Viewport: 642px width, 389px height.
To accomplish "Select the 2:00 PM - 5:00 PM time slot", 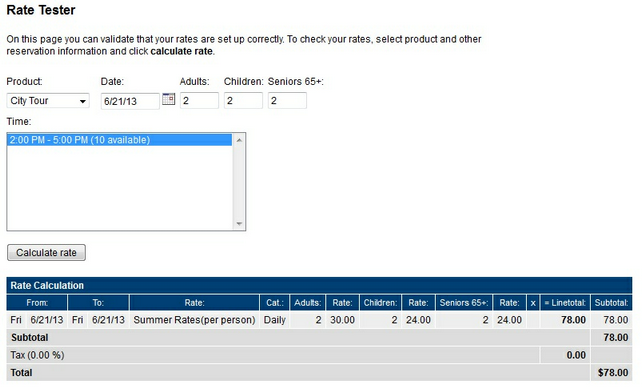I will (x=120, y=140).
